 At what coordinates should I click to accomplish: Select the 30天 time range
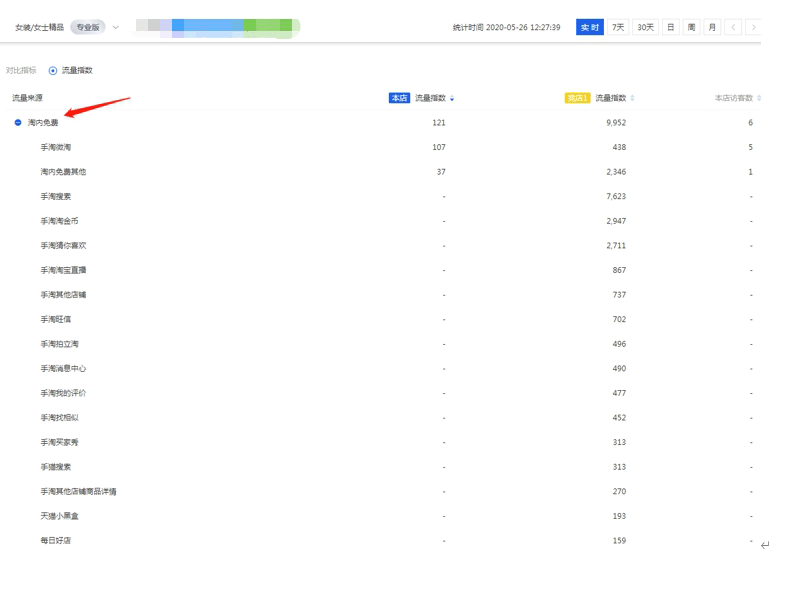coord(646,27)
